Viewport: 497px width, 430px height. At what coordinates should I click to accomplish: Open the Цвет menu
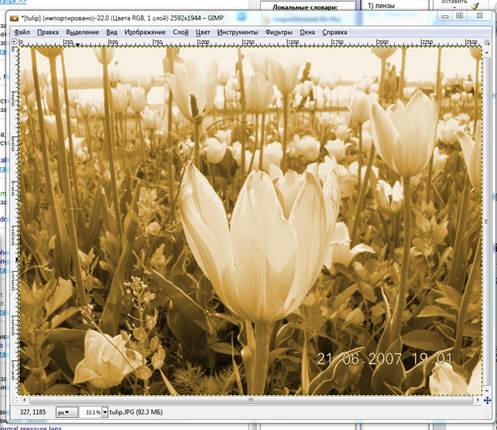pos(202,32)
